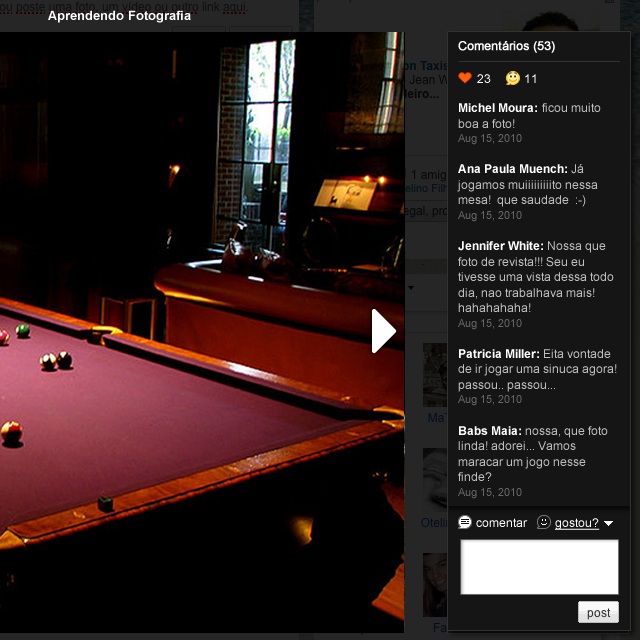Viewport: 640px width, 640px height.
Task: Click the smiley icon beside gostou?
Action: pyautogui.click(x=544, y=523)
